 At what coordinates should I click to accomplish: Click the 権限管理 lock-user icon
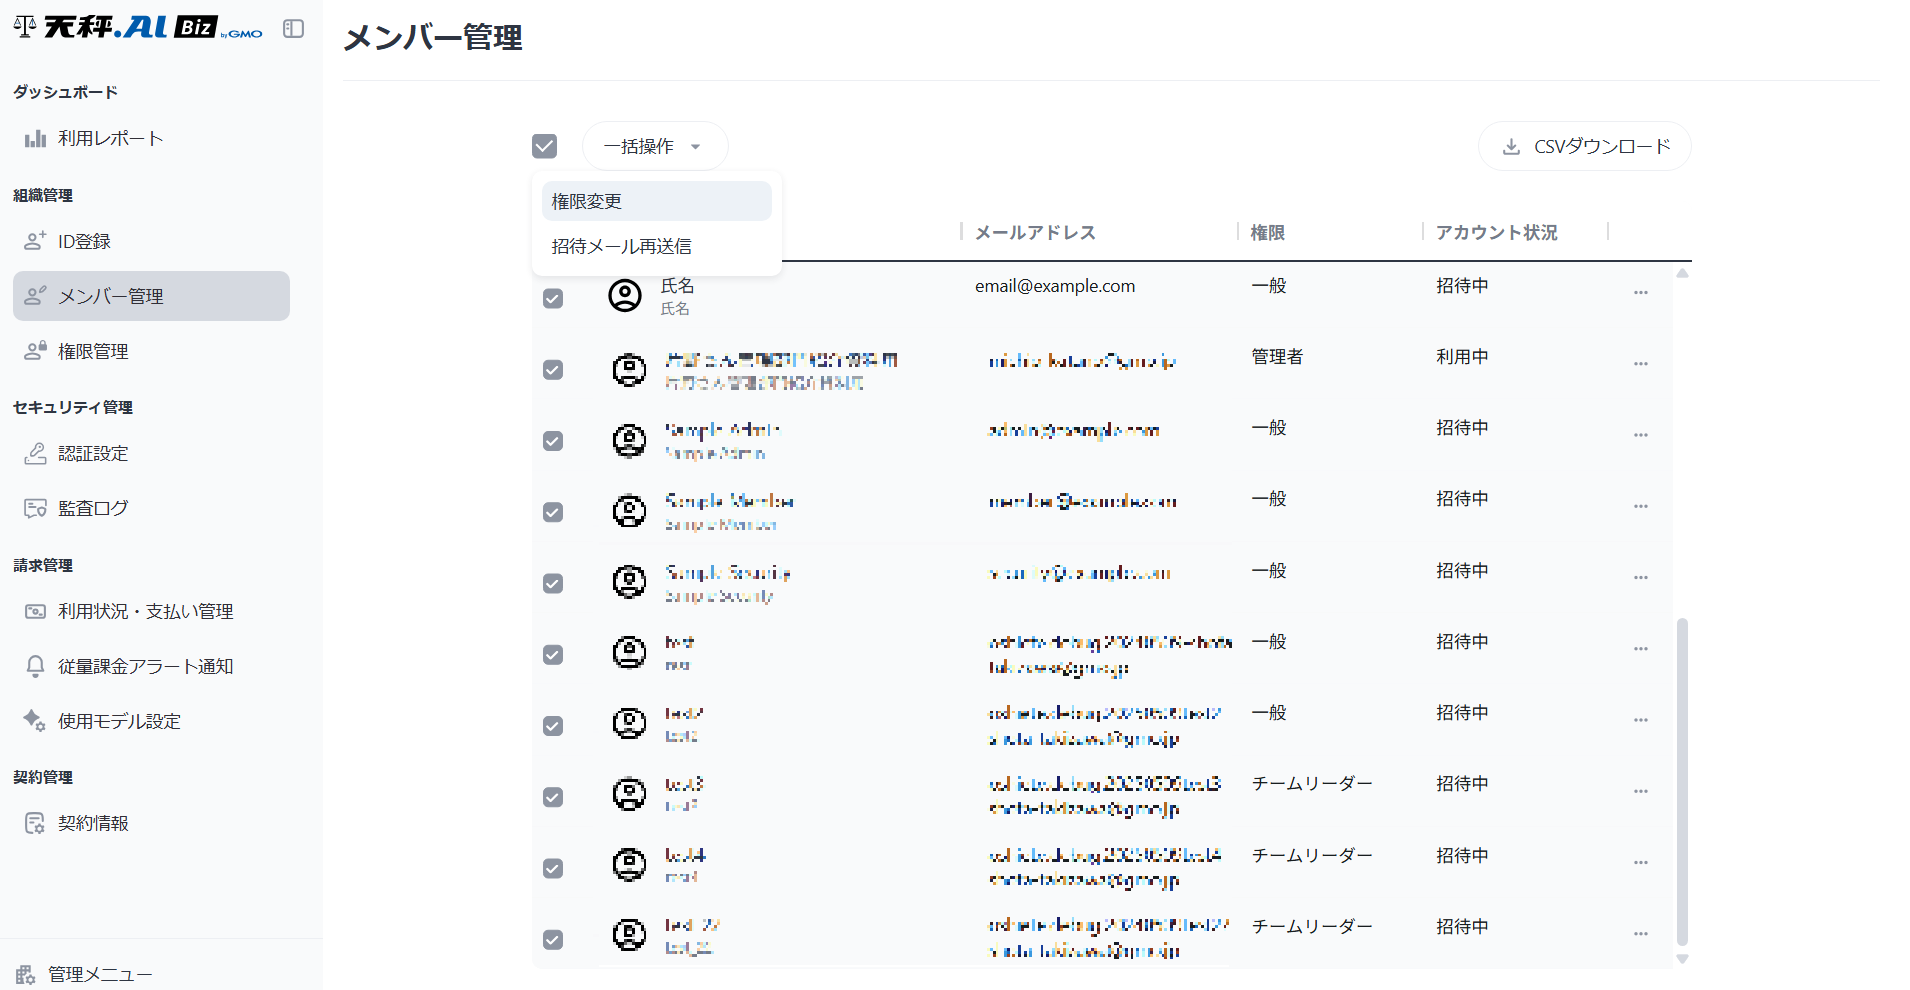tap(35, 351)
